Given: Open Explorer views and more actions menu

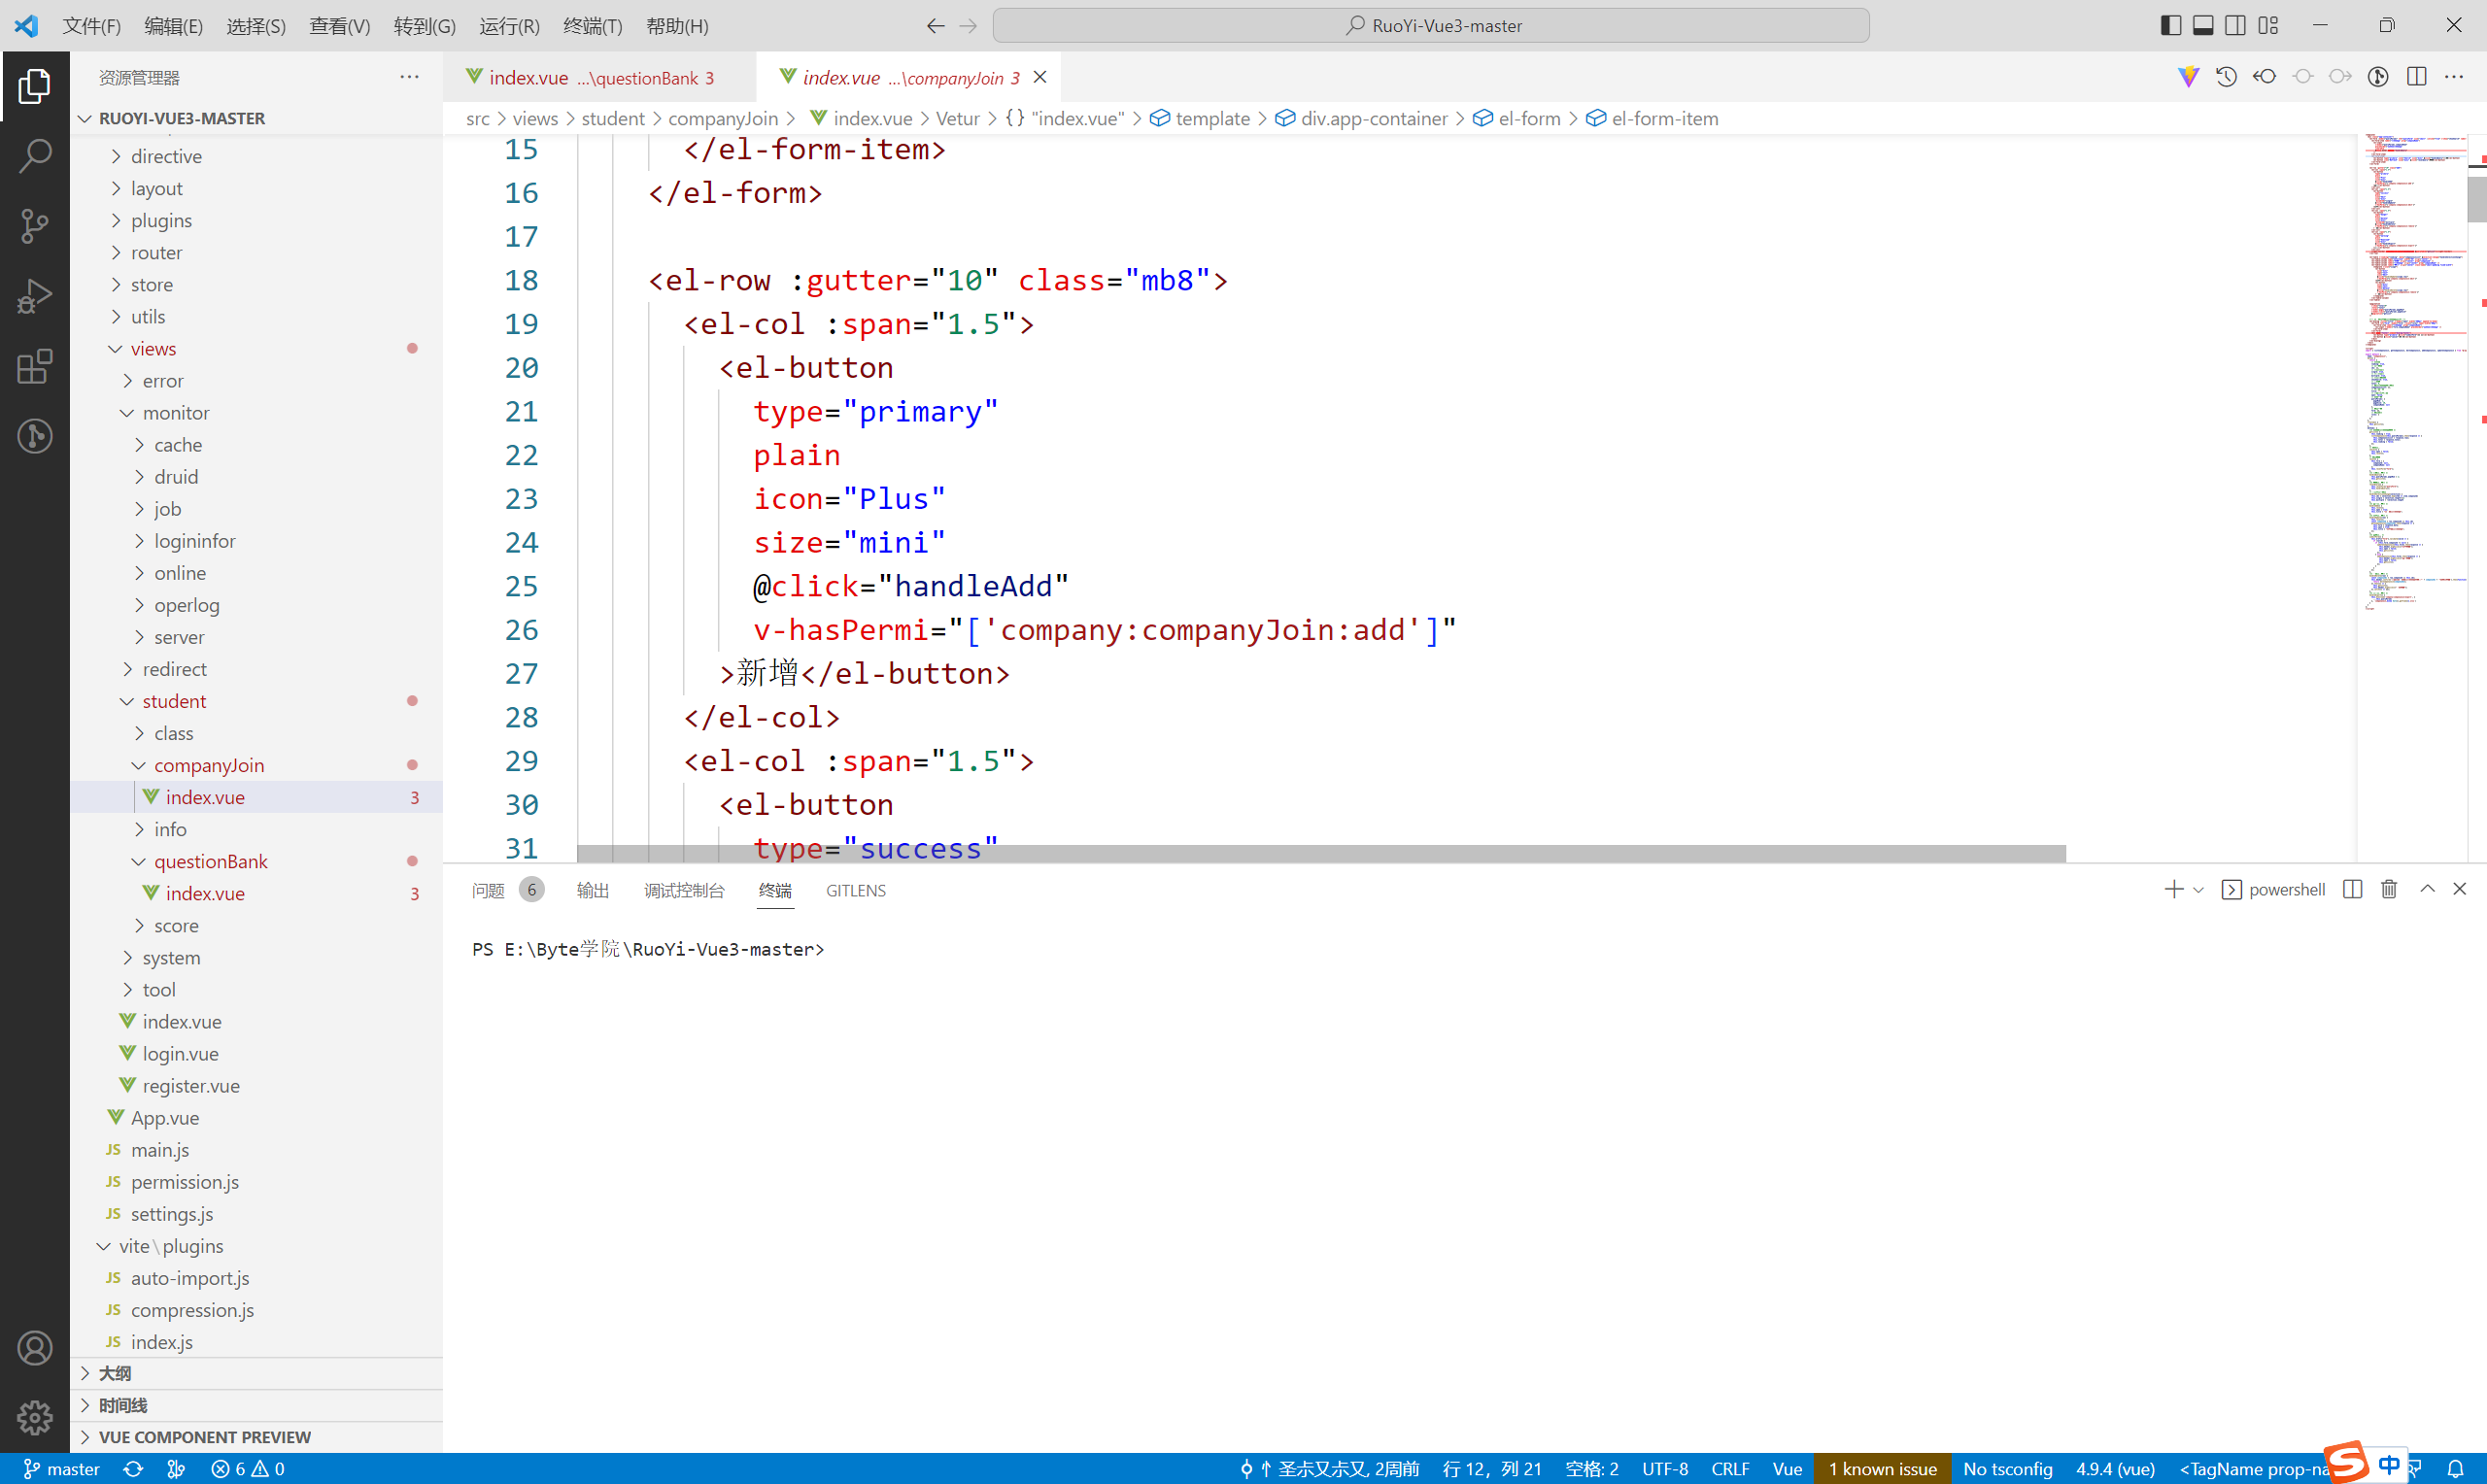Looking at the screenshot, I should [409, 77].
